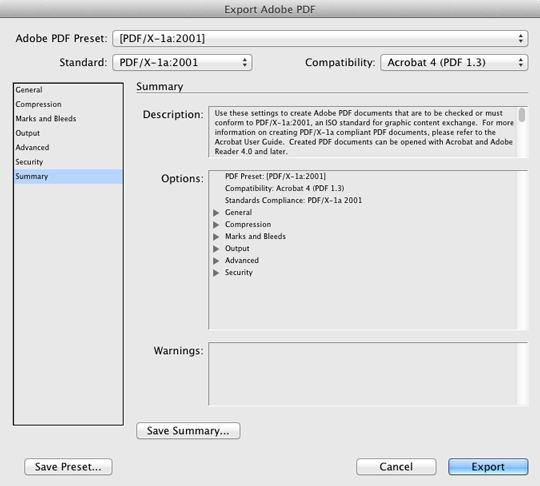This screenshot has height=486, width=540.
Task: Expand the Security disclosure triangle in Options
Action: point(216,273)
